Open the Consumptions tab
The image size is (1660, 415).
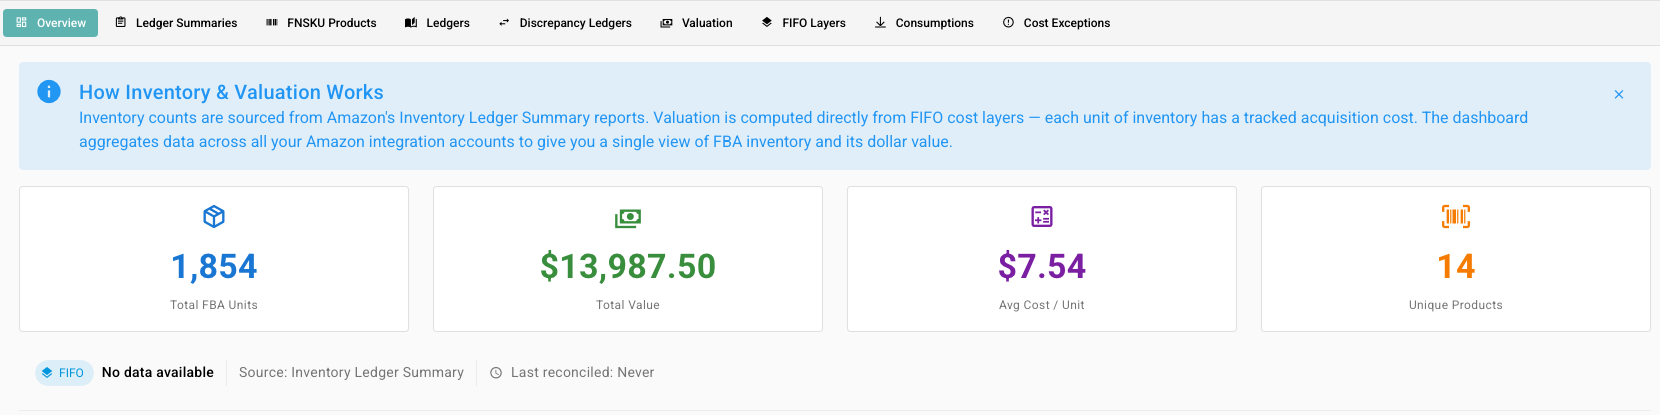click(x=924, y=23)
